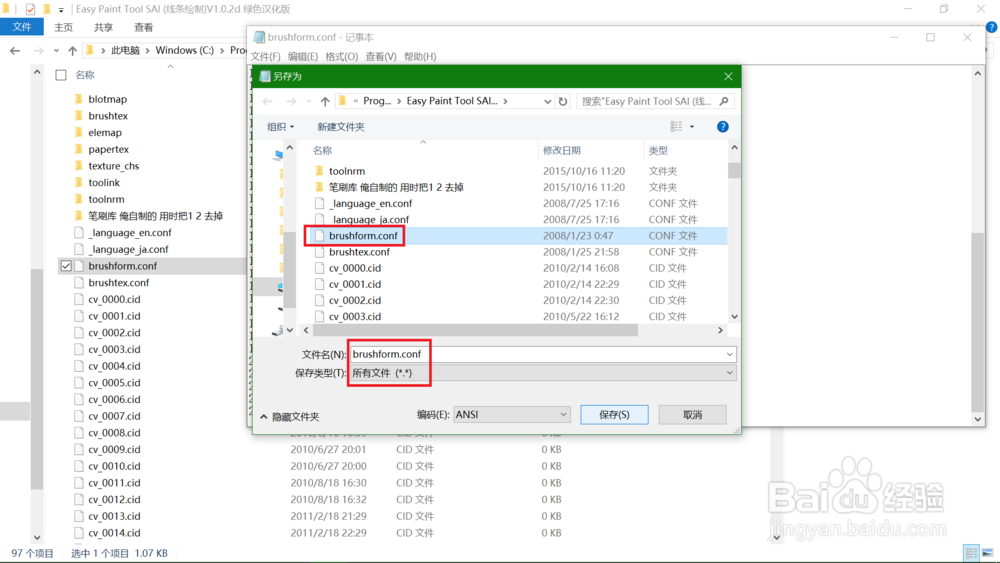Open file name history dropdown
This screenshot has height=563, width=1000.
coord(729,354)
